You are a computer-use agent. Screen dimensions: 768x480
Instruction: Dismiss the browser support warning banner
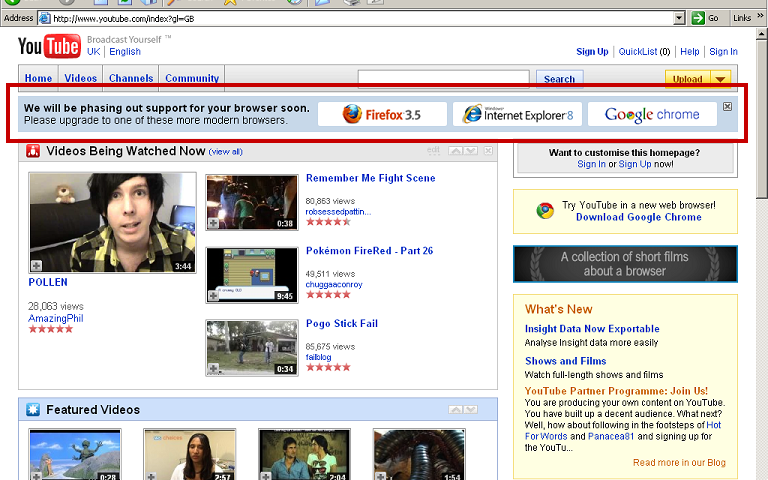(727, 106)
